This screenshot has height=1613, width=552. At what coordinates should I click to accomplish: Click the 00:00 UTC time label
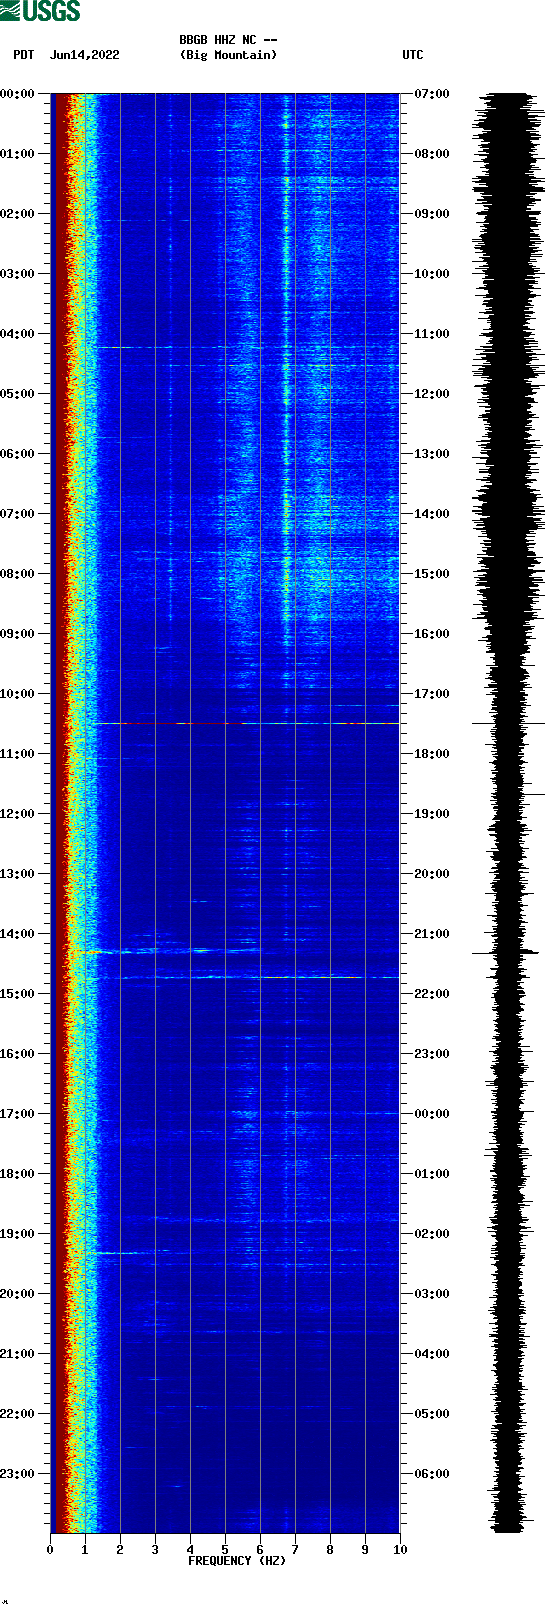point(432,1114)
